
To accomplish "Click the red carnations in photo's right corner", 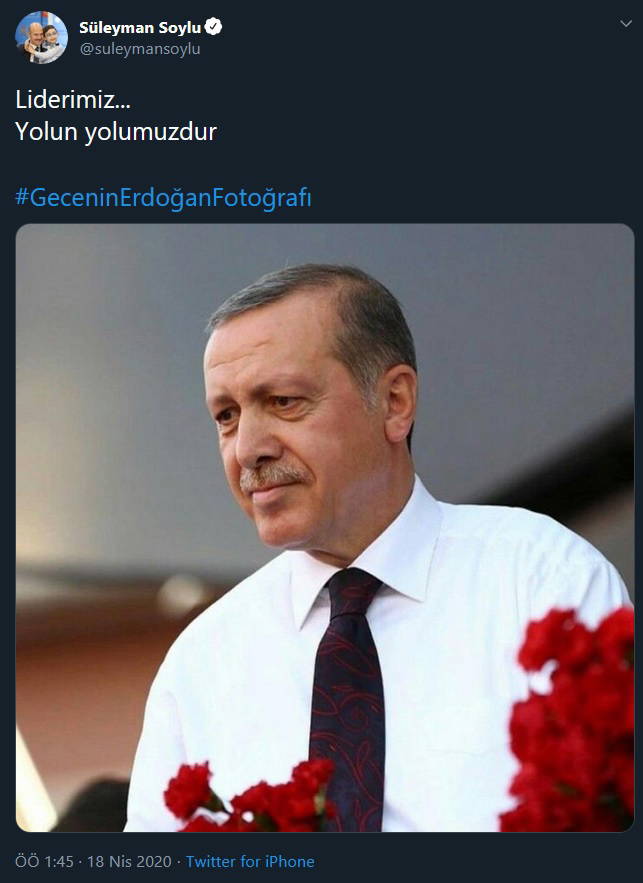I will [570, 721].
